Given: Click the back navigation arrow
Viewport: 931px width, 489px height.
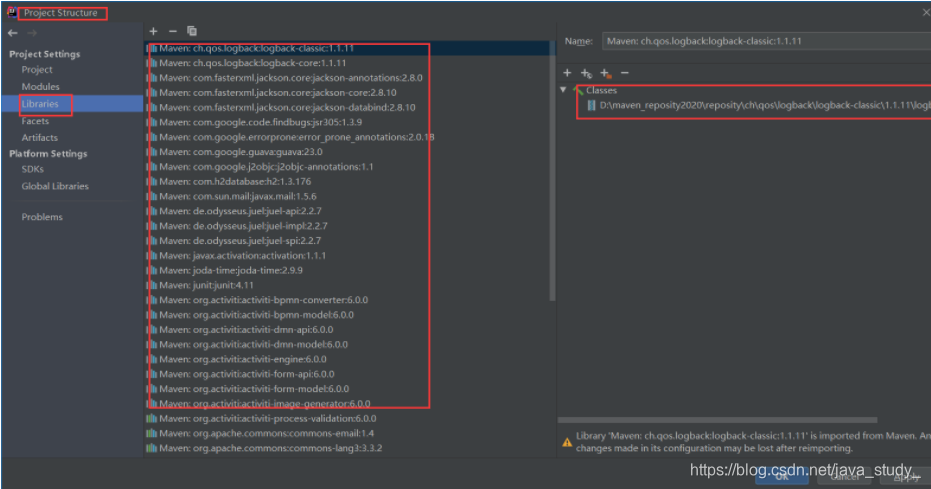Looking at the screenshot, I should click(12, 33).
